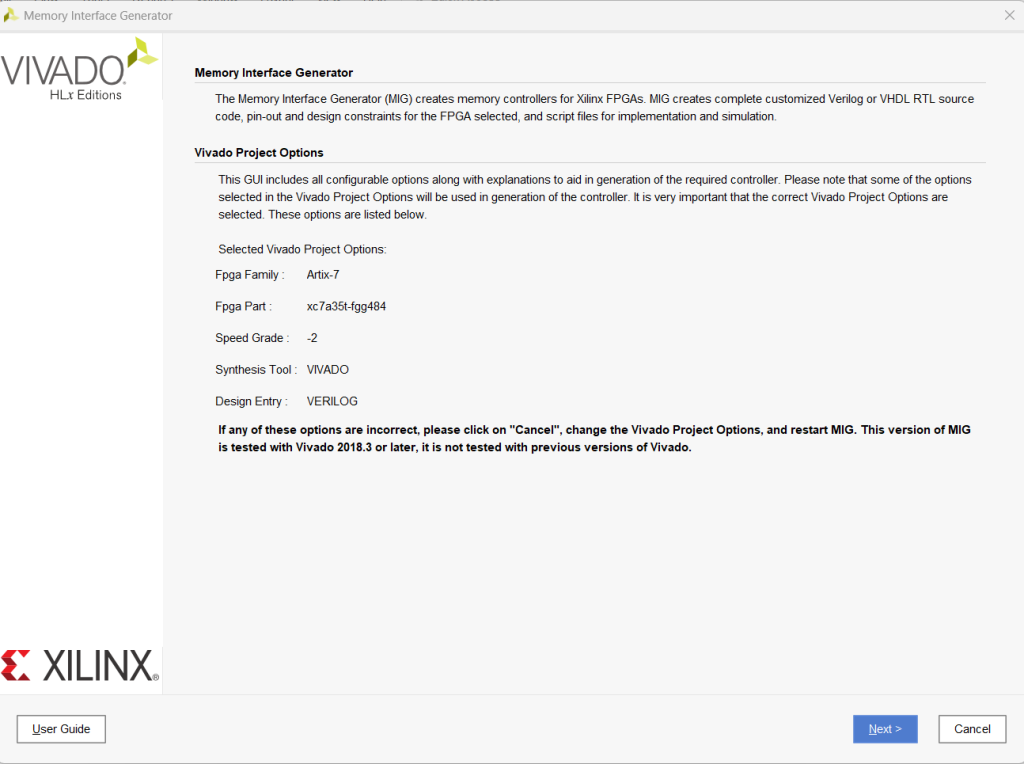Click the Vivado leaf icon in title bar
This screenshot has height=764, width=1024.
coord(10,15)
